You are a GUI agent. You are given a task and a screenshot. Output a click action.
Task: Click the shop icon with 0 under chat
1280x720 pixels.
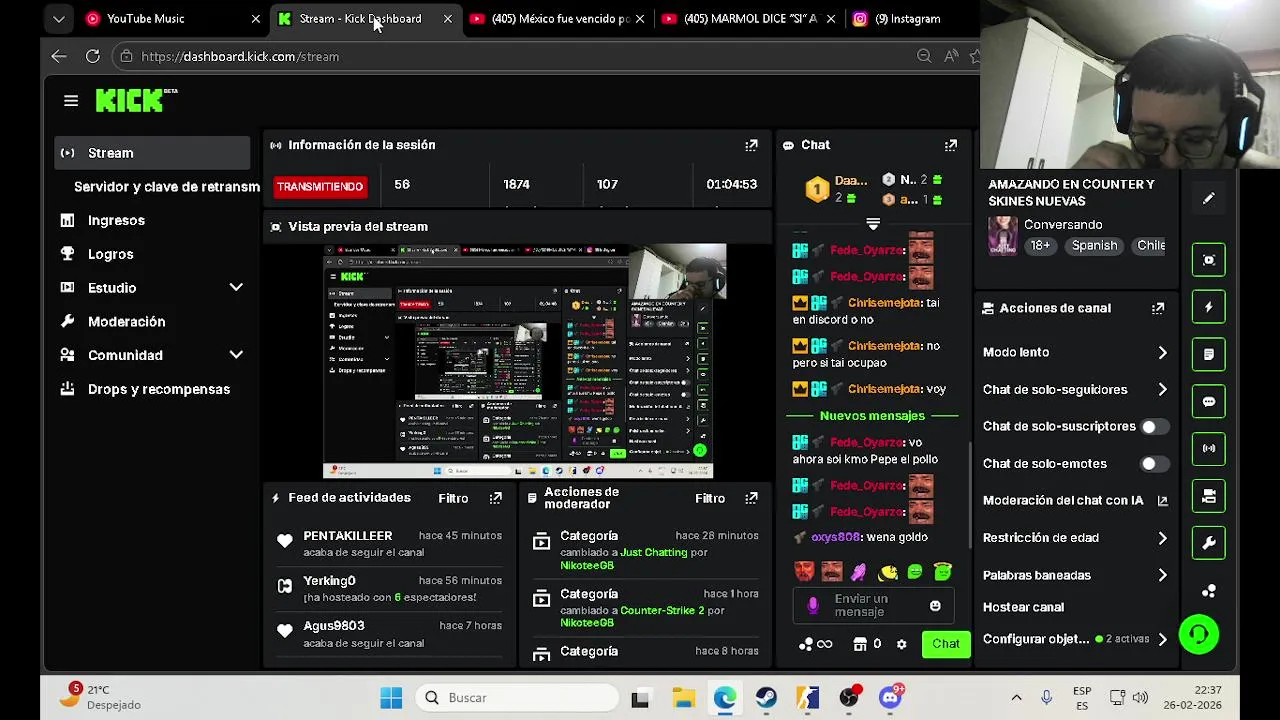866,644
